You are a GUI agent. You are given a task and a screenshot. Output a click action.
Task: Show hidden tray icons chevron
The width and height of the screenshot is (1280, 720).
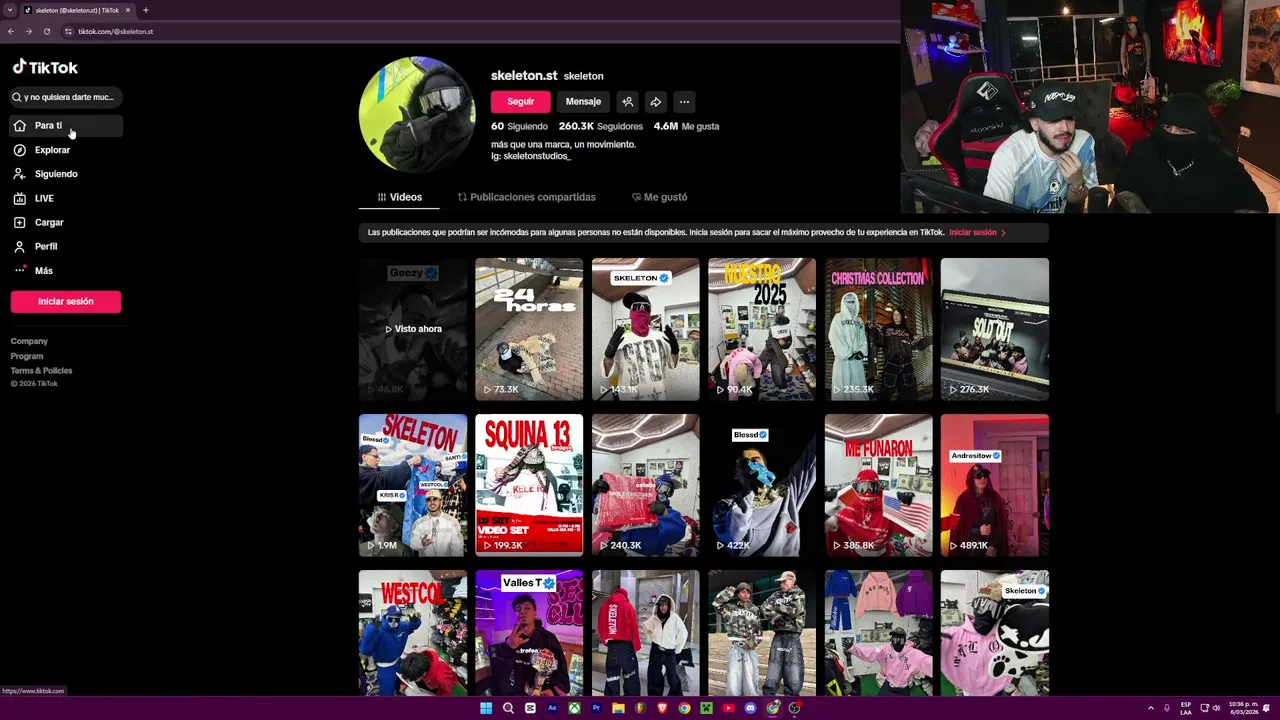1150,708
